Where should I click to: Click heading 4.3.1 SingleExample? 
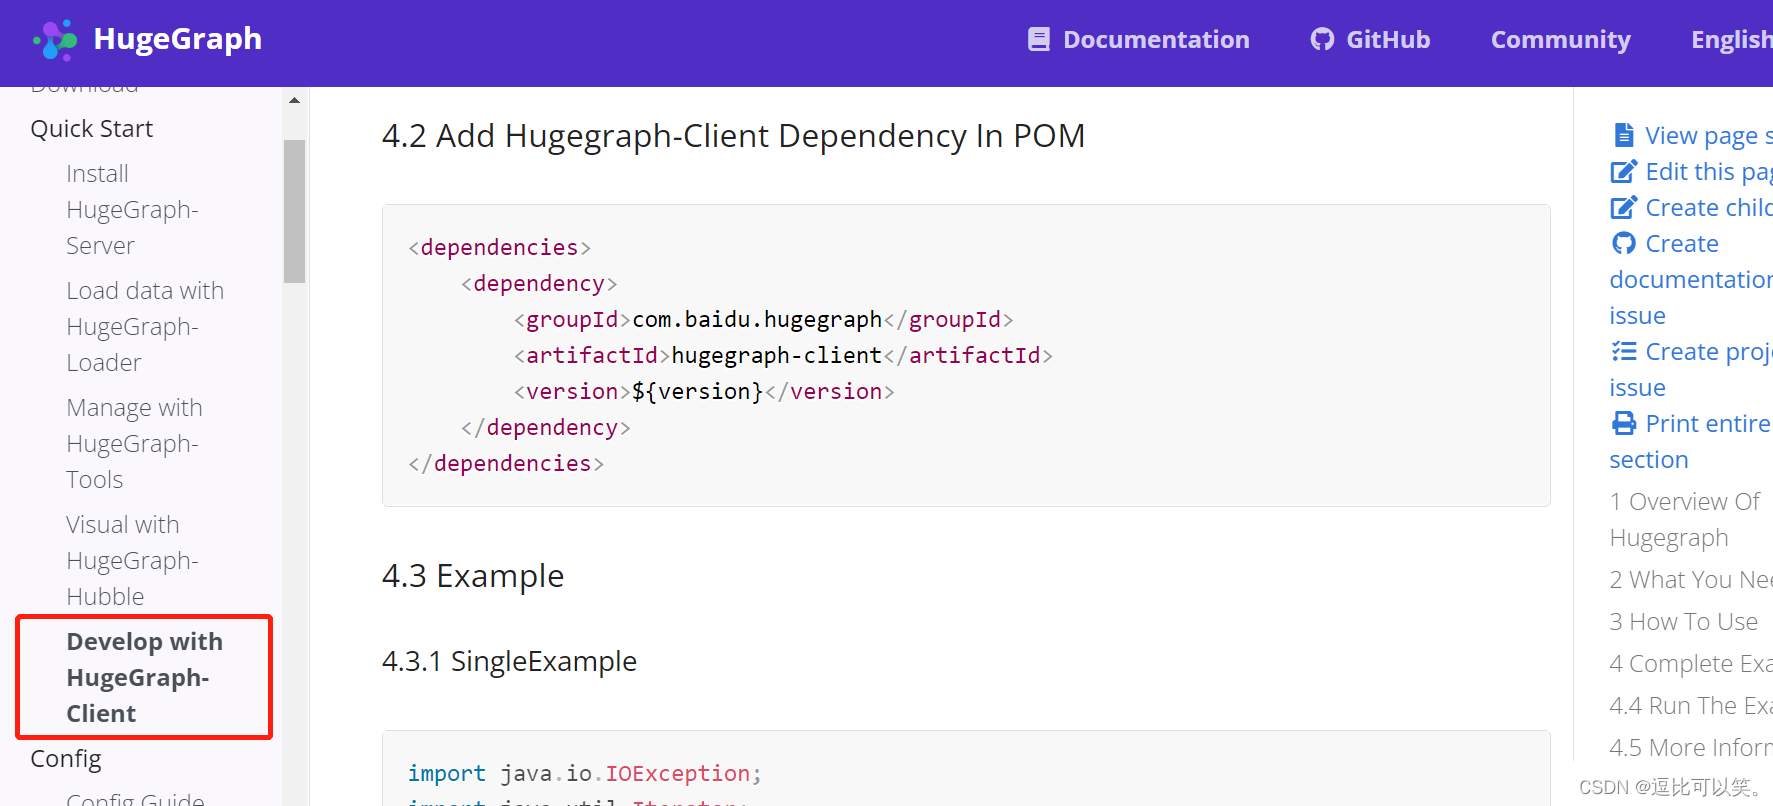pyautogui.click(x=509, y=661)
